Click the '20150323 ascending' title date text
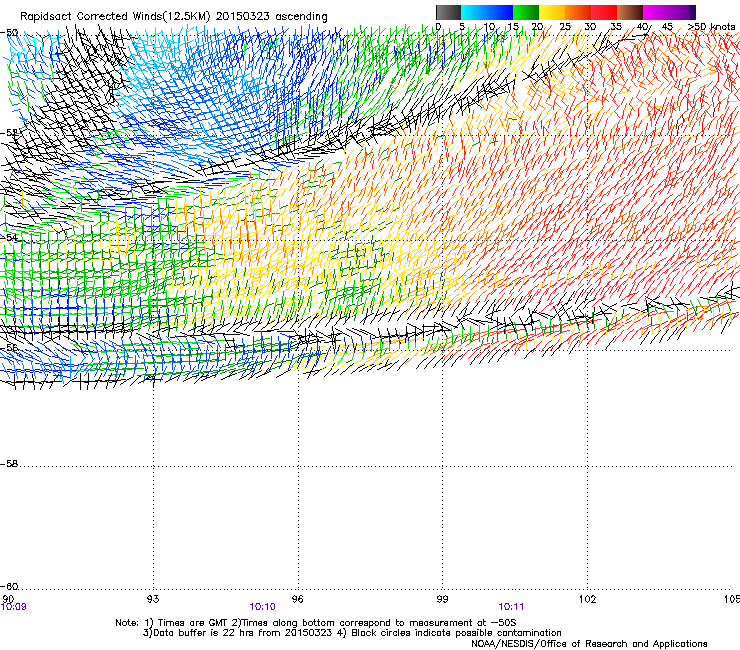The image size is (740, 650). [x=271, y=17]
